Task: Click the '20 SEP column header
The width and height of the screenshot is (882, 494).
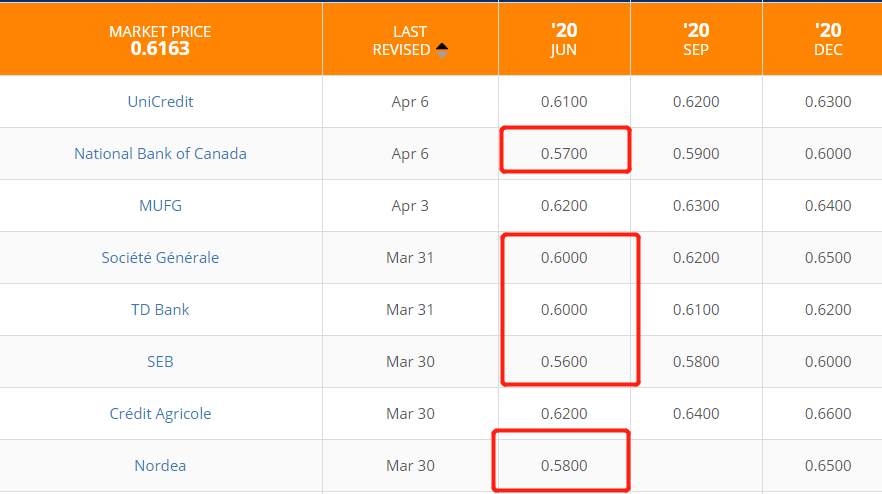Action: pos(696,39)
